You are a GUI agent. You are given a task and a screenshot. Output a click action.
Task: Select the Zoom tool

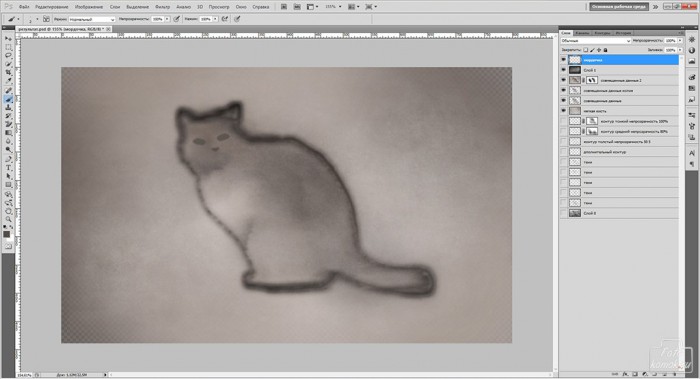[8, 219]
